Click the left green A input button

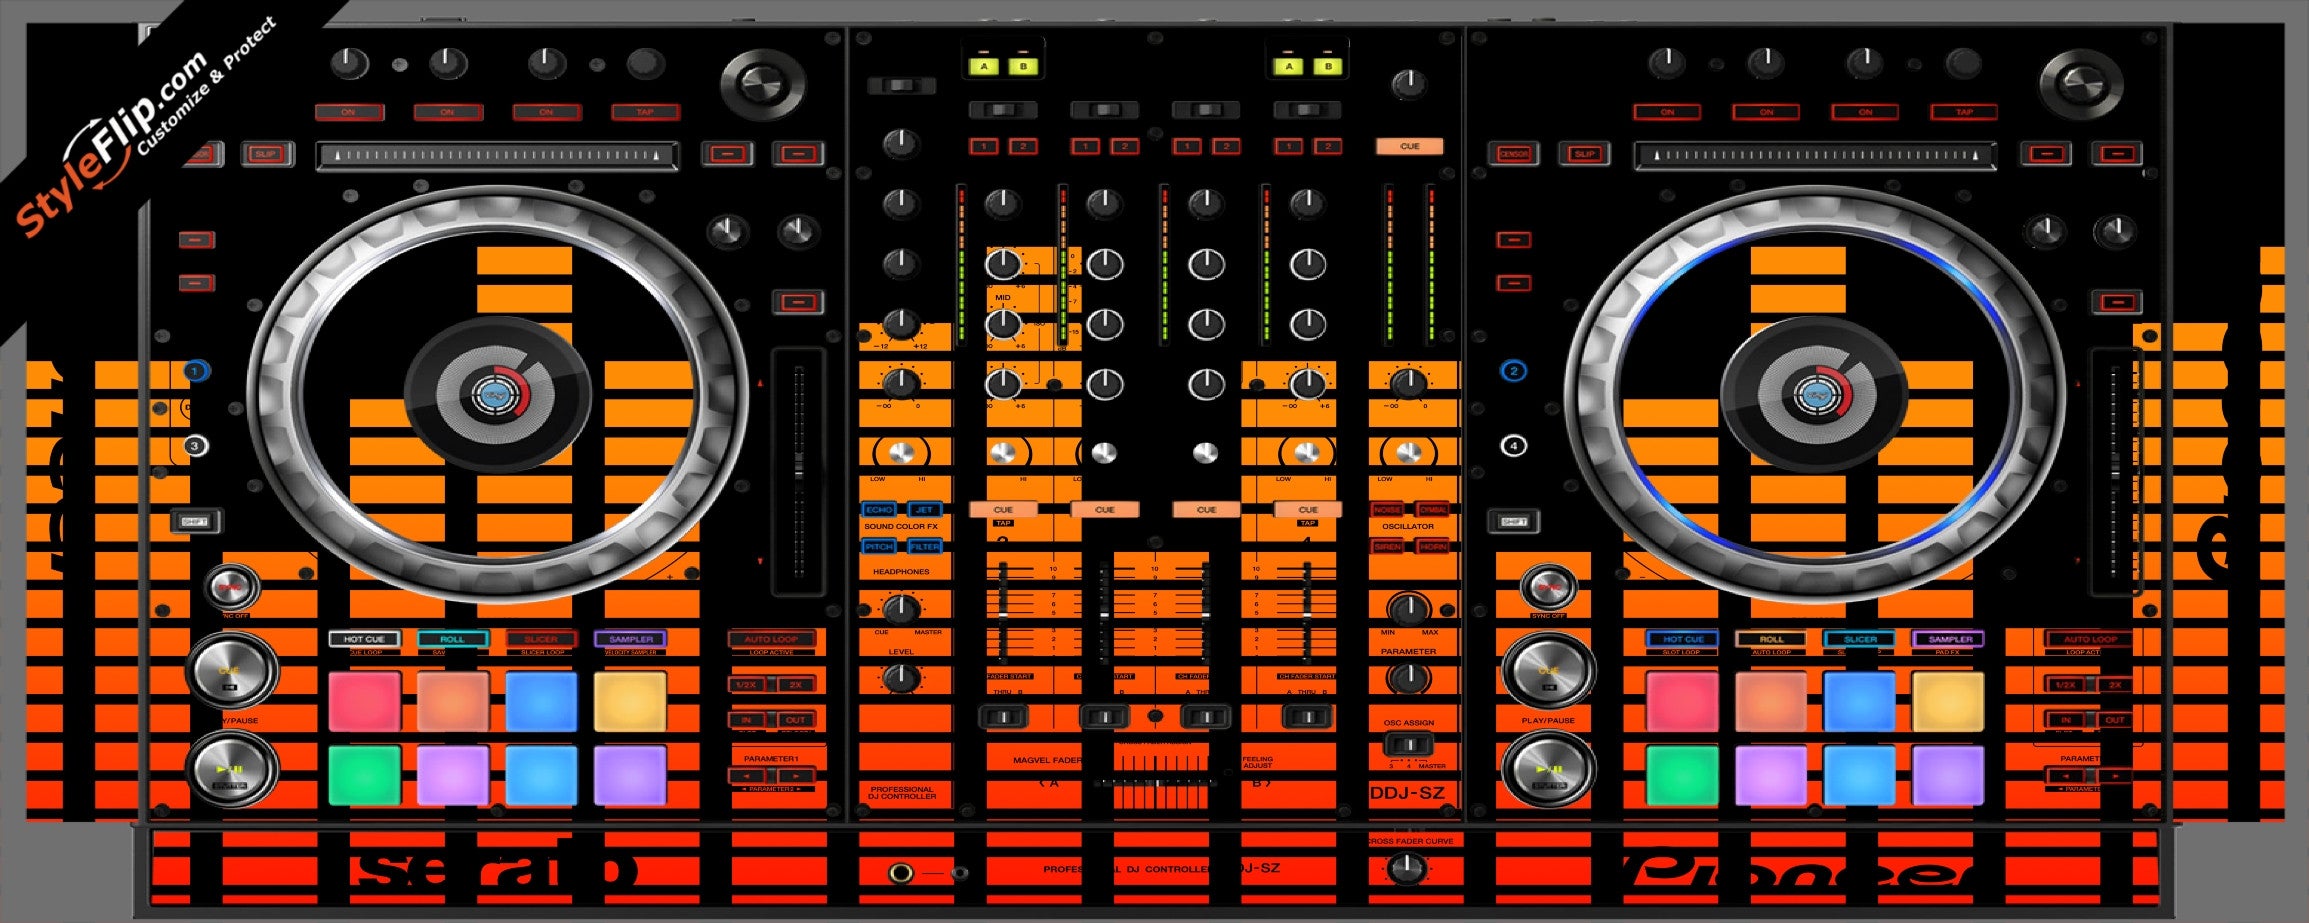[x=984, y=67]
